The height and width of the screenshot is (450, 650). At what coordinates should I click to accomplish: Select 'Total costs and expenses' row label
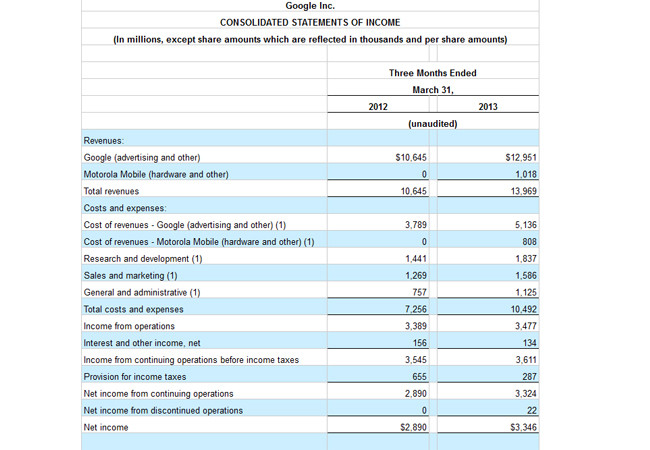point(133,310)
